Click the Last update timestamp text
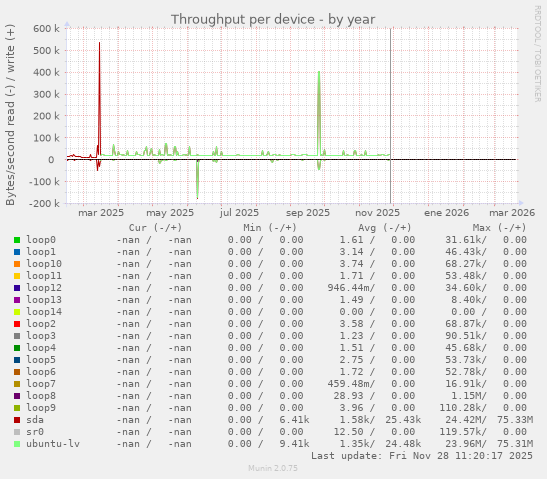547x479 pixels. (422, 456)
